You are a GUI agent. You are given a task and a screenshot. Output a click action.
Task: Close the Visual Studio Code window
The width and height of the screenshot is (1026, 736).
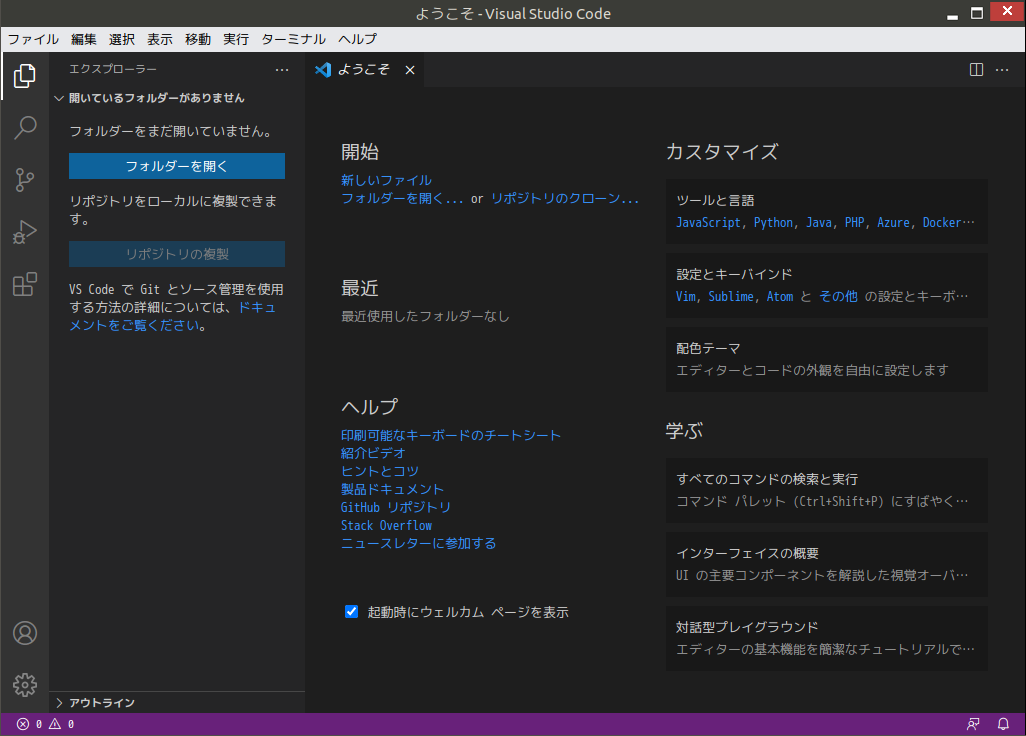(x=1007, y=12)
